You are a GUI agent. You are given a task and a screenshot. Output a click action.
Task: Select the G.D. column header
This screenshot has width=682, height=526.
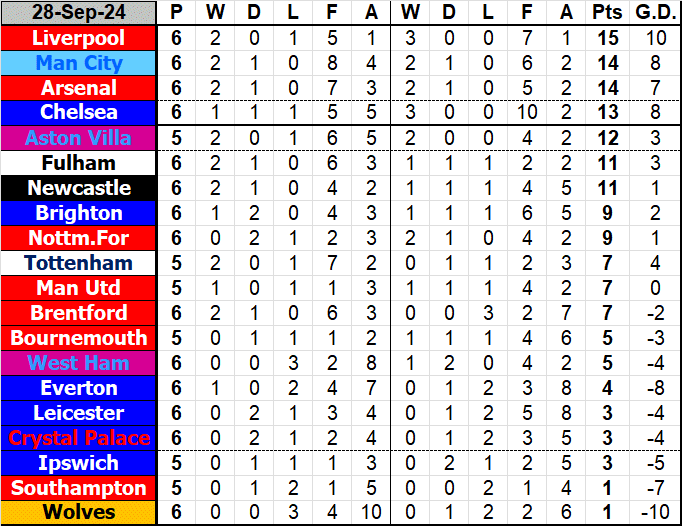652,13
